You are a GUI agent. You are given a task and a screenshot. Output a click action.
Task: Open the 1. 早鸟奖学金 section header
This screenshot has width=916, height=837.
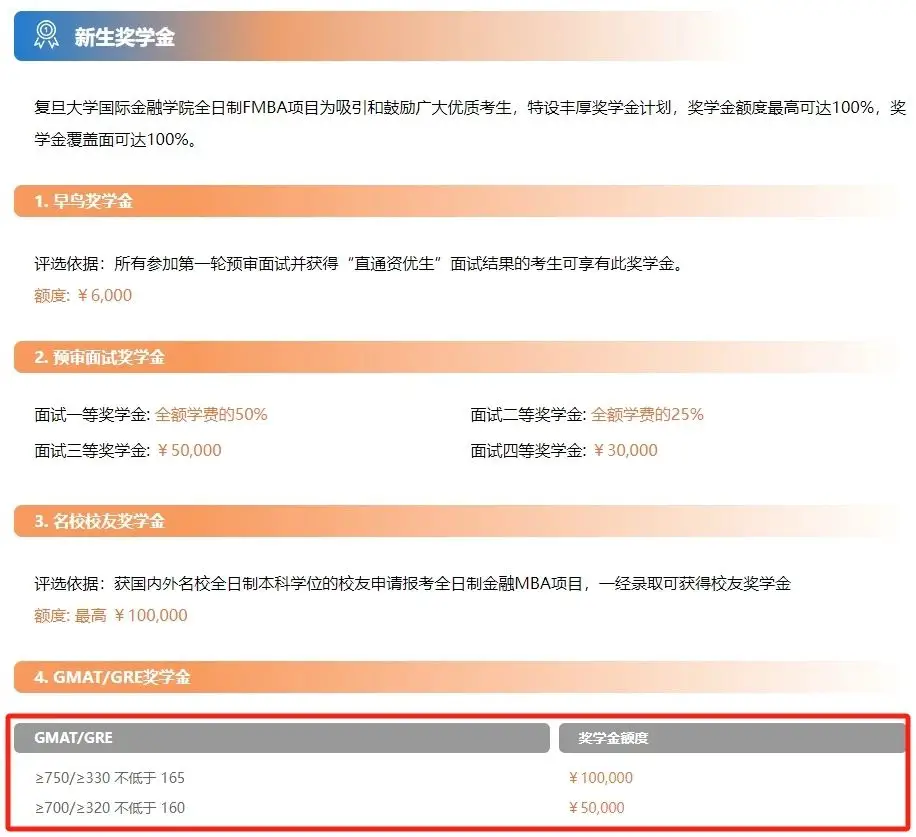(84, 201)
